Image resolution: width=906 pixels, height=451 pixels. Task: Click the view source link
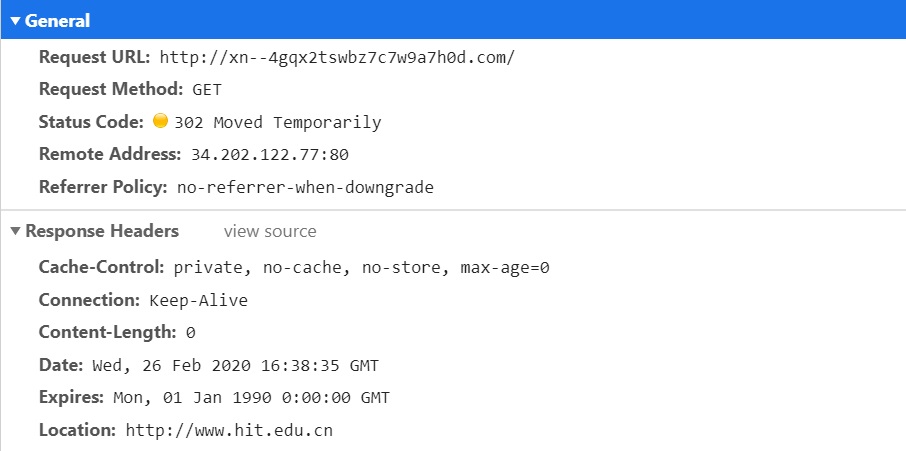point(270,232)
